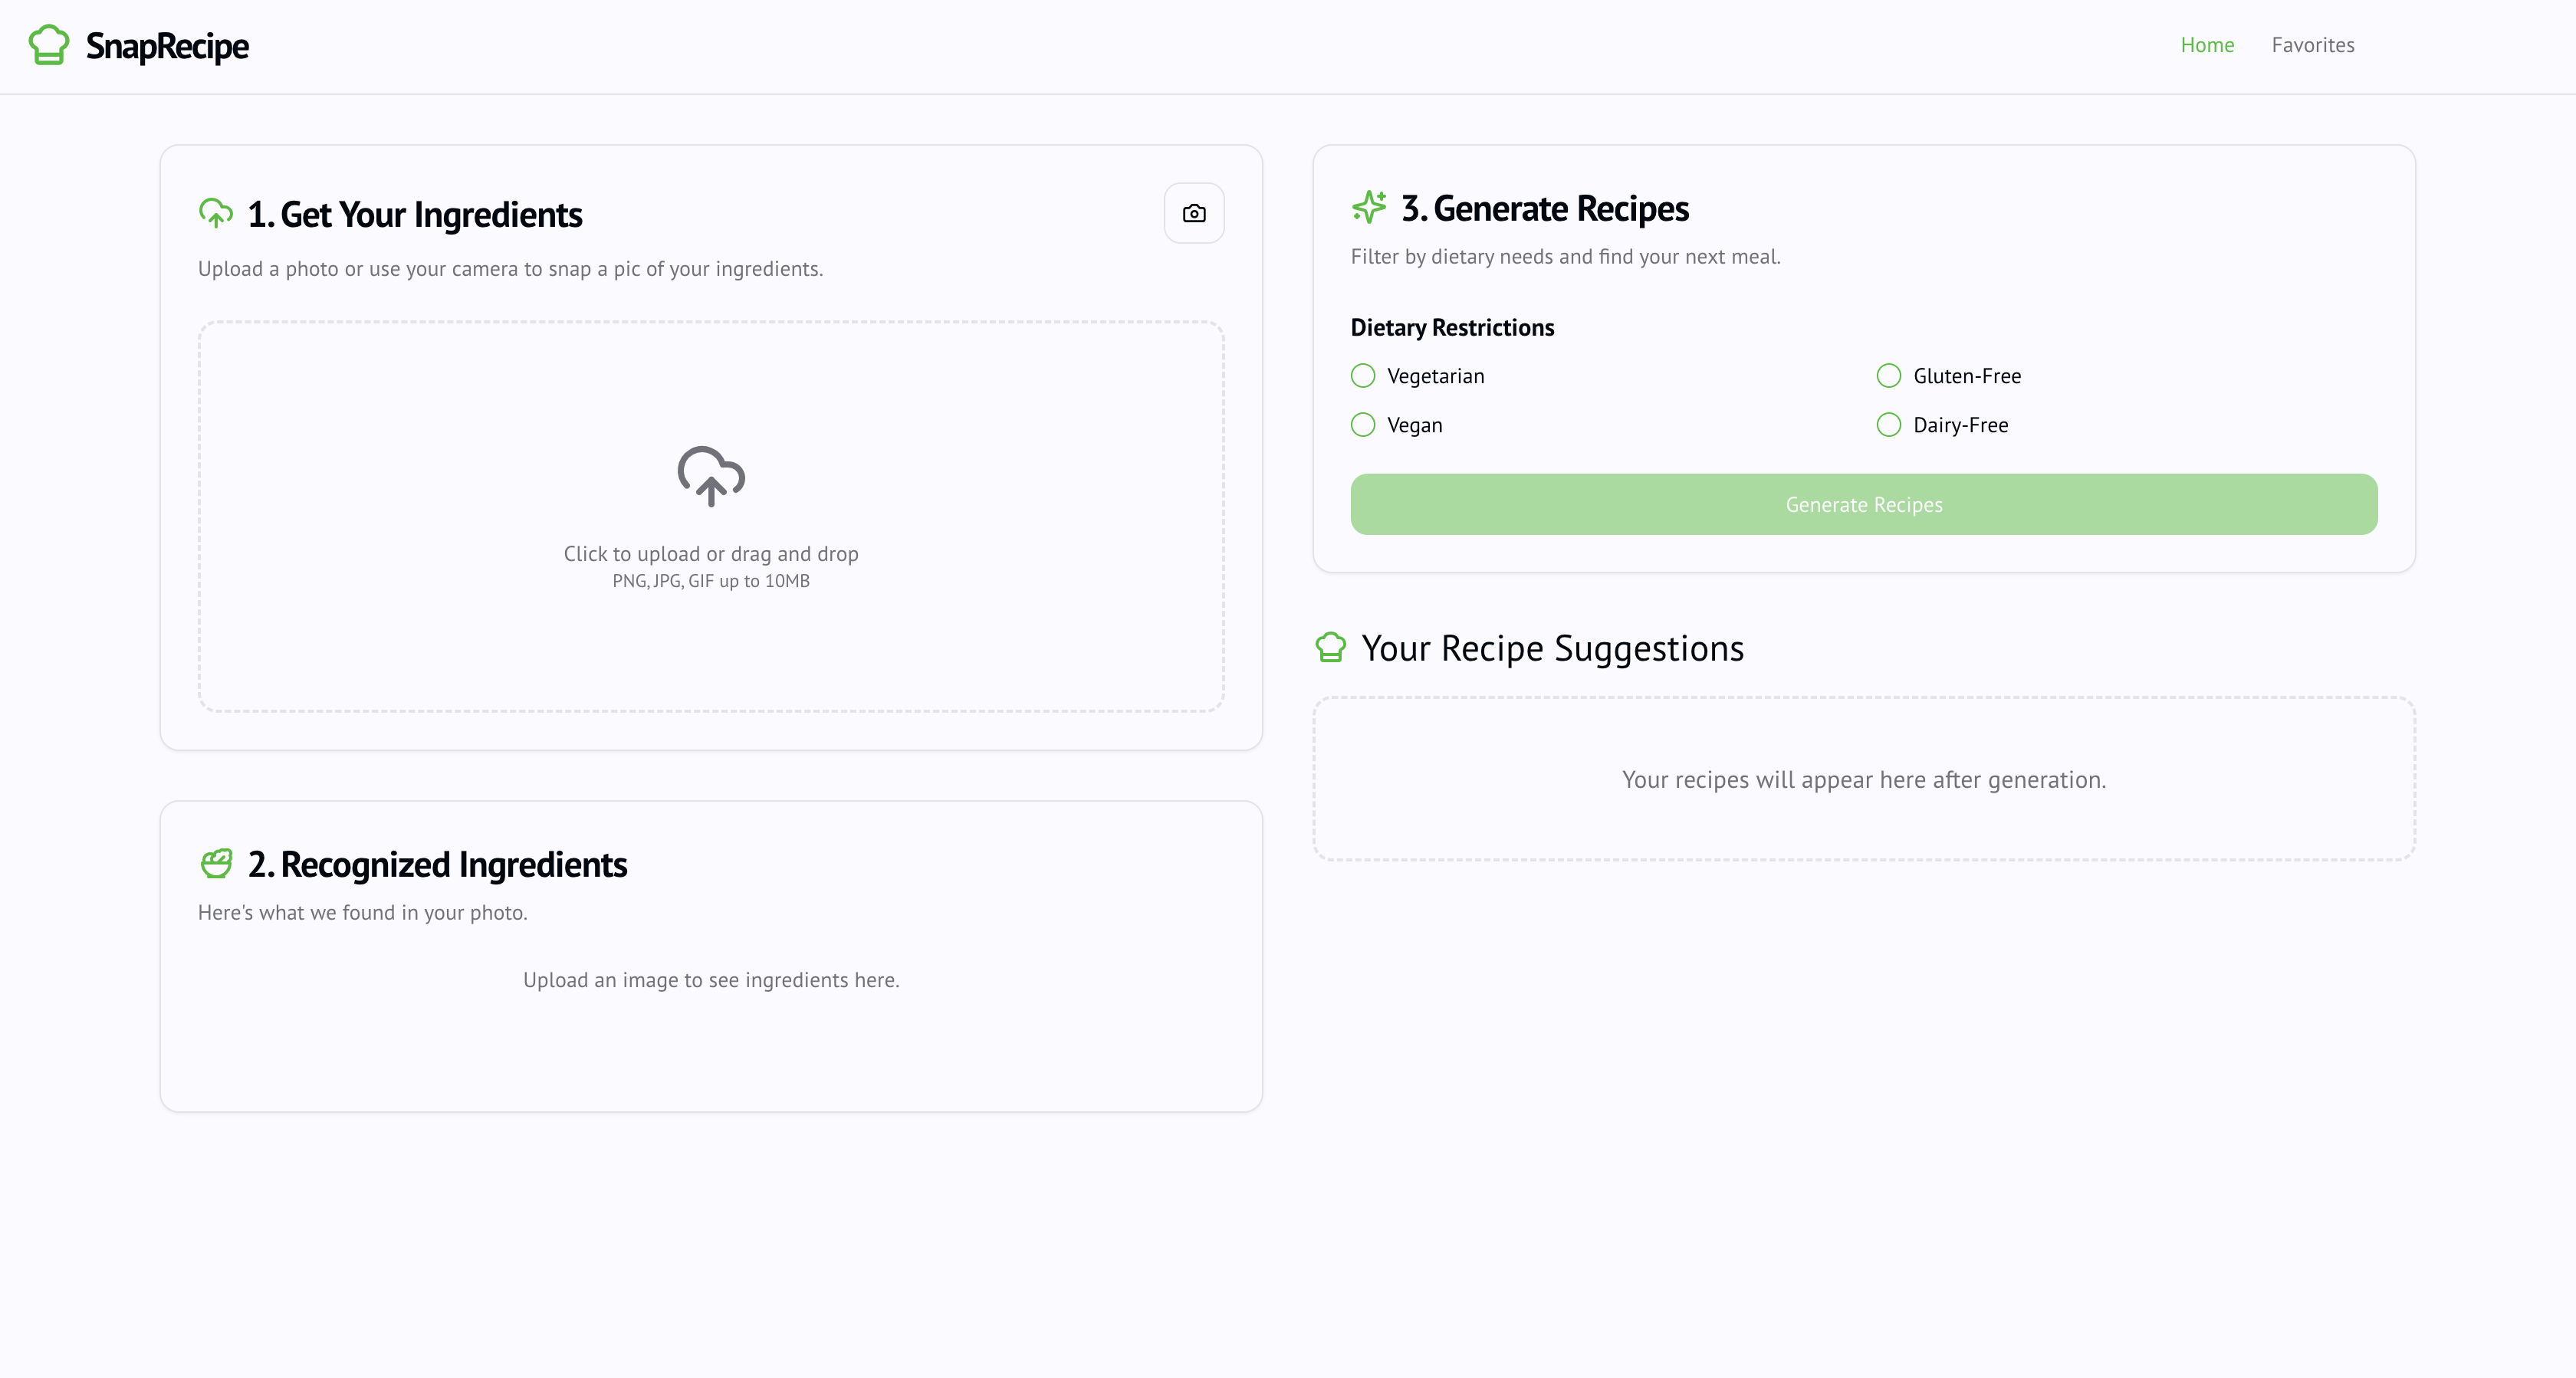Click the cloud upload icon inside the dropzone
The width and height of the screenshot is (2576, 1378).
(710, 478)
